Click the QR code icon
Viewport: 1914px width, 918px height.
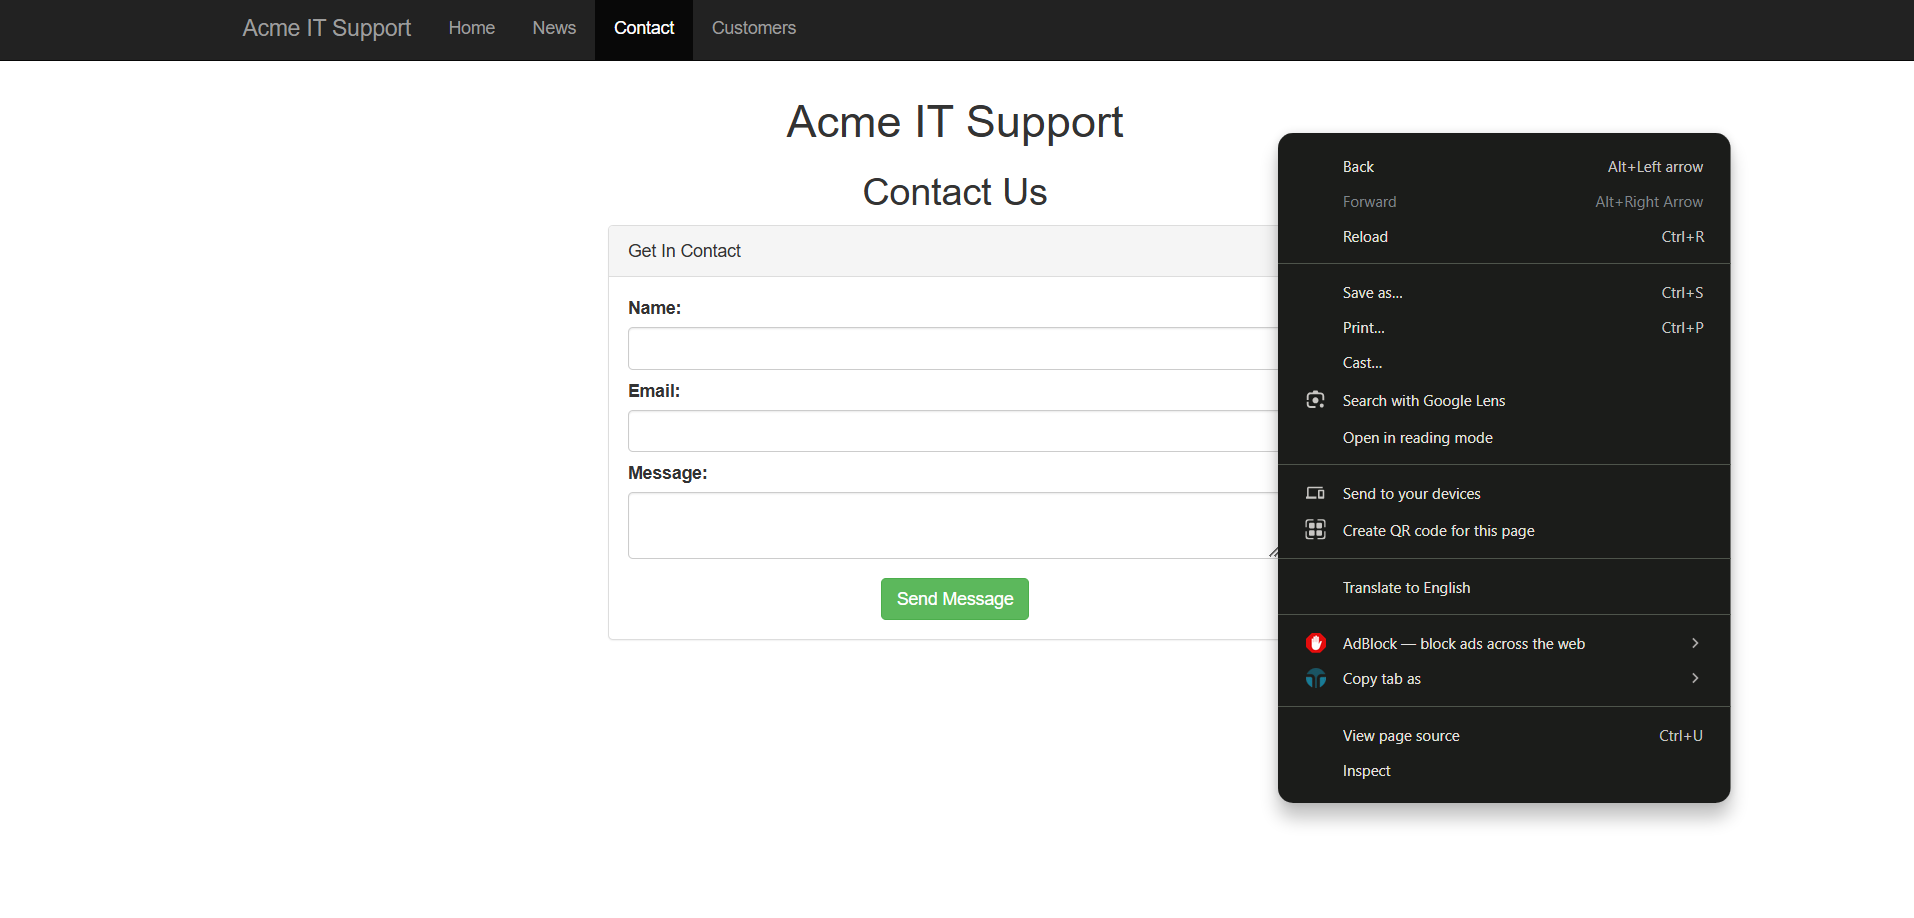pos(1315,530)
